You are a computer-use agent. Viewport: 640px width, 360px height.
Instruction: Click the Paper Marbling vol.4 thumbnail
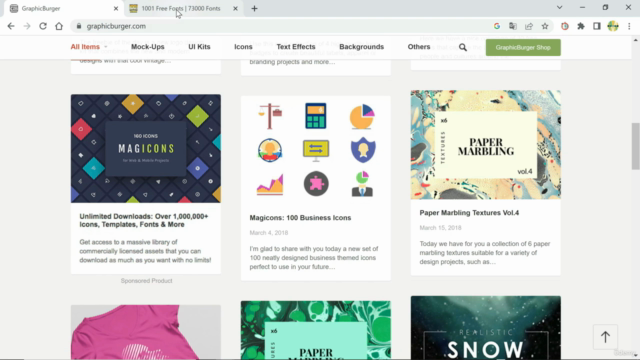(x=486, y=144)
